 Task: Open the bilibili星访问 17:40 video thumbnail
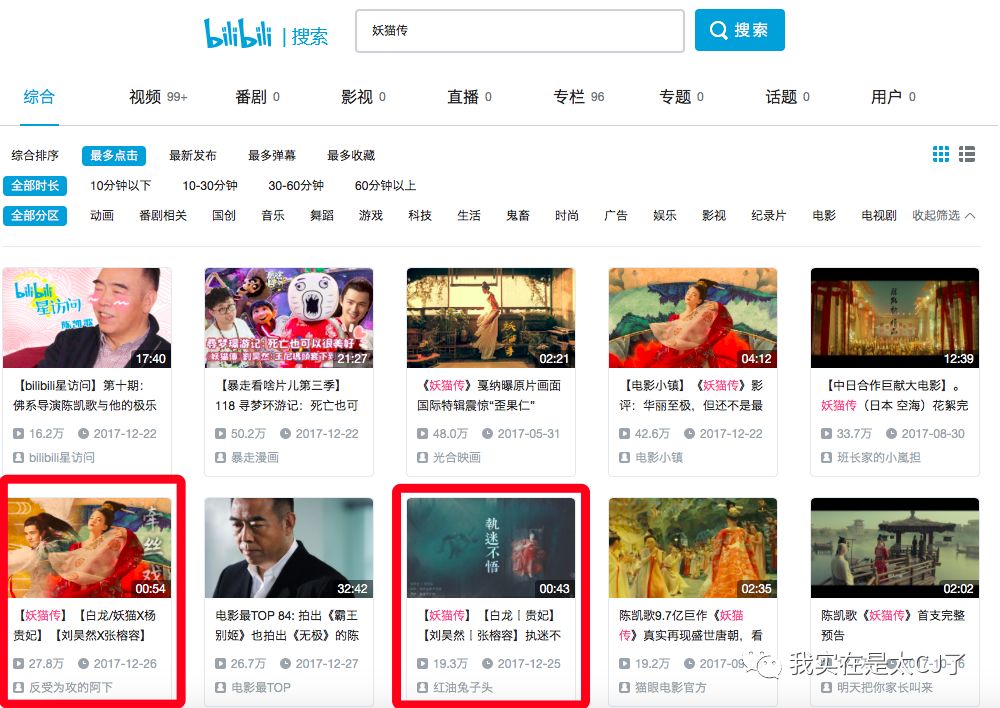(87, 318)
